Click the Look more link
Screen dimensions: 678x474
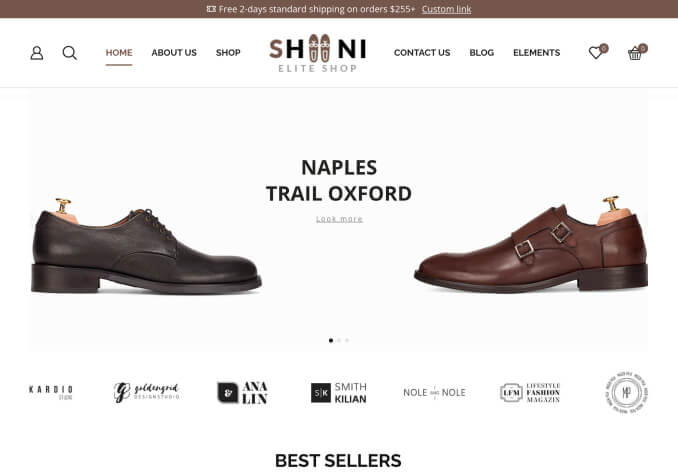(x=339, y=219)
